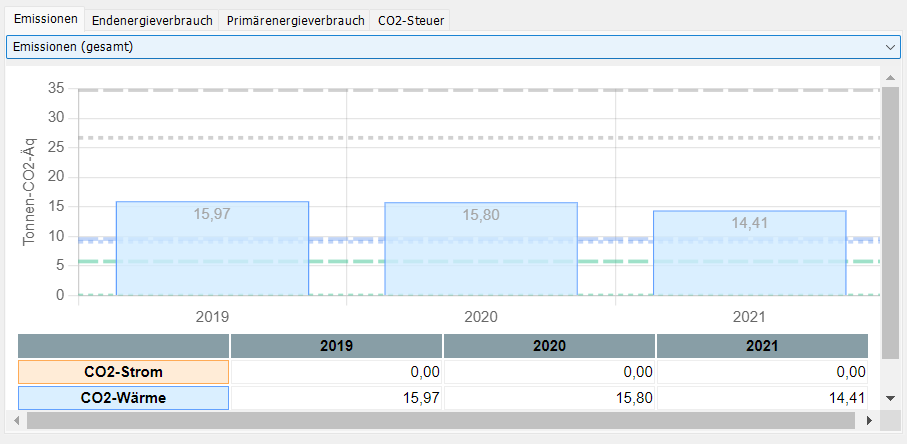Viewport: 907px width, 444px height.
Task: Click the CO2-Wärme 2020 table cell
Action: coord(549,398)
